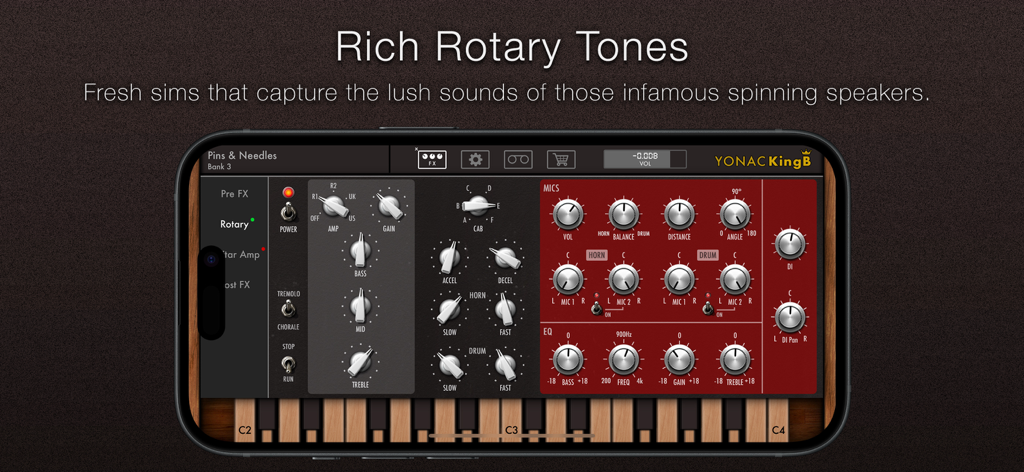The width and height of the screenshot is (1024, 472).
Task: Flip the STOP/RUN switch
Action: click(287, 364)
